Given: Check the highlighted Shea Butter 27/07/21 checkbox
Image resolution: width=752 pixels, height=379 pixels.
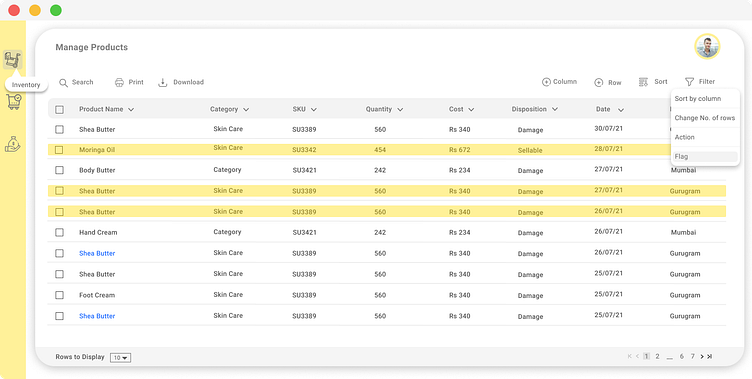Looking at the screenshot, I should click(x=59, y=191).
